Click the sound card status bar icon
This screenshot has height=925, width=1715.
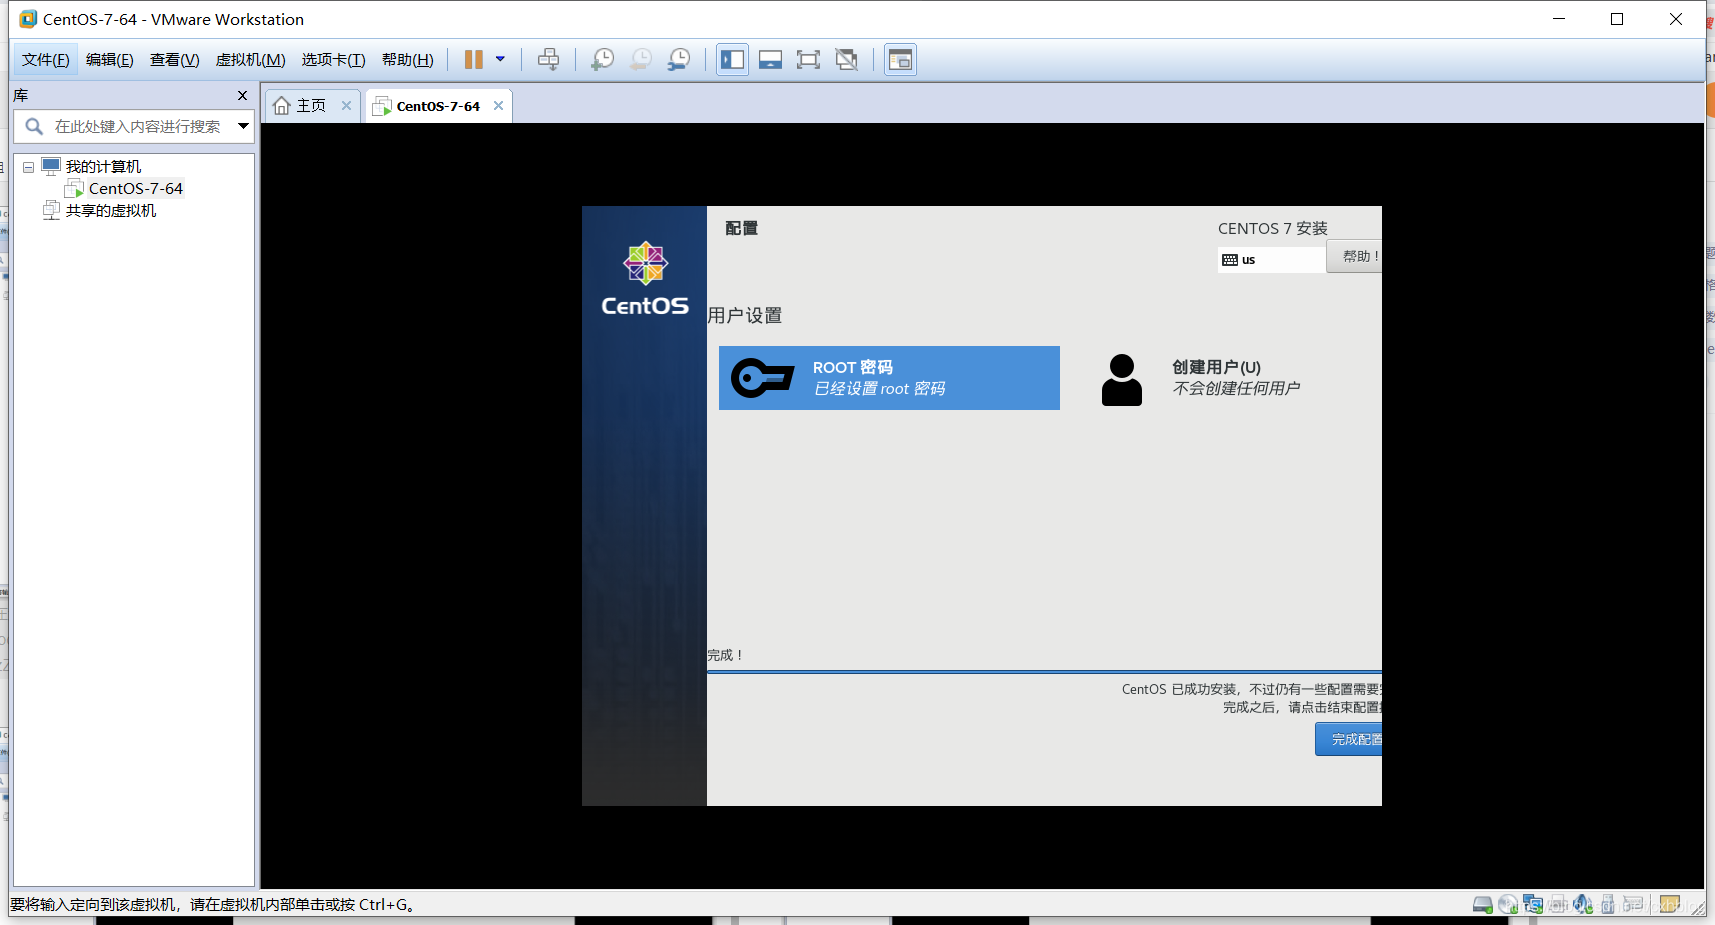pyautogui.click(x=1583, y=905)
